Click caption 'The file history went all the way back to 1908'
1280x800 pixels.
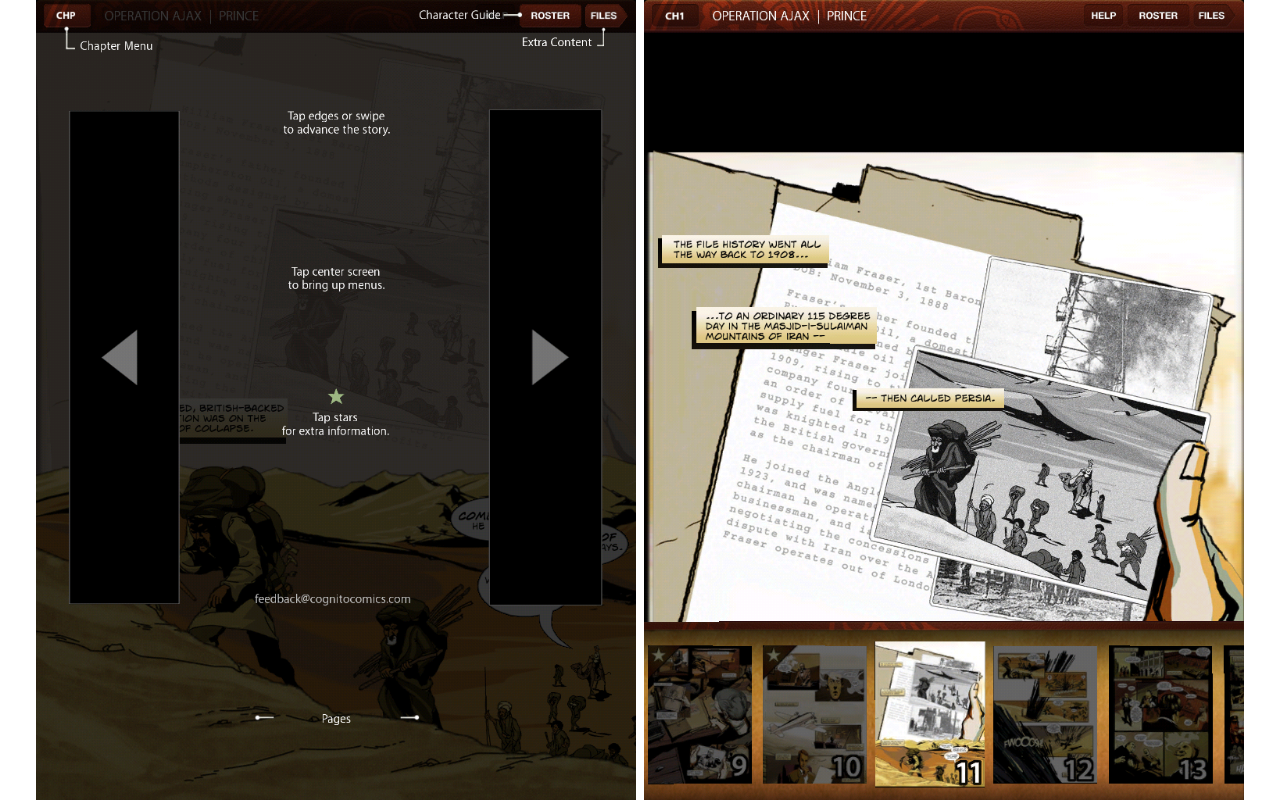[x=744, y=249]
